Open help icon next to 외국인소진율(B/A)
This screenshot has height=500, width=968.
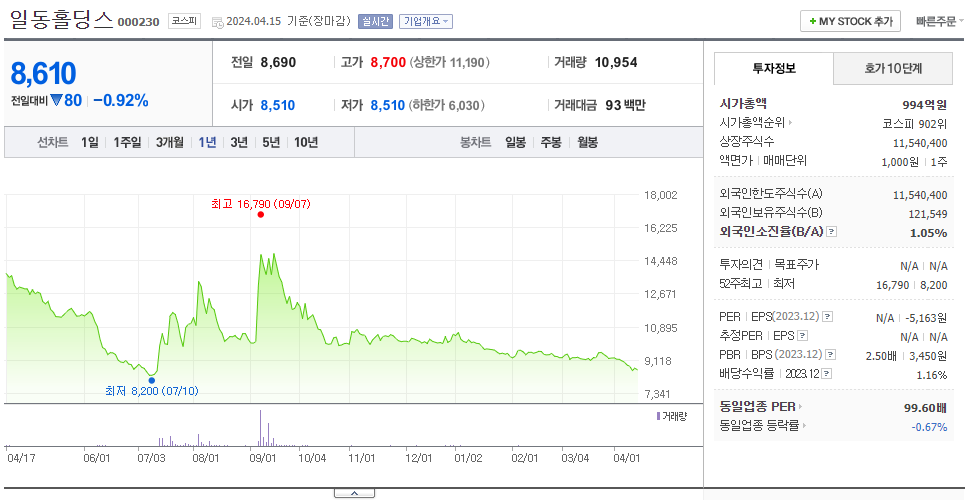(x=832, y=232)
